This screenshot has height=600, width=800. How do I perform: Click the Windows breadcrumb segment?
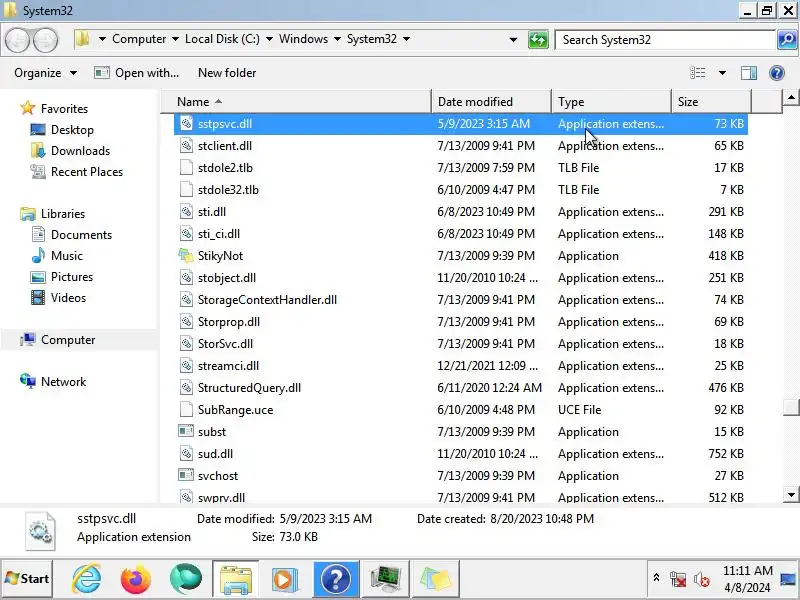pyautogui.click(x=304, y=39)
